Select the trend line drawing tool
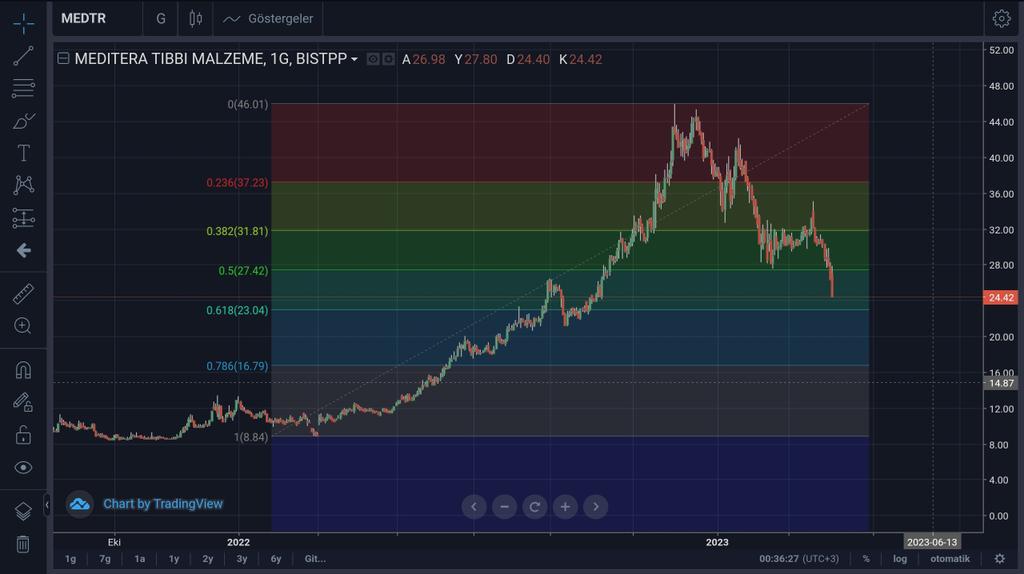Image resolution: width=1024 pixels, height=574 pixels. tap(24, 56)
